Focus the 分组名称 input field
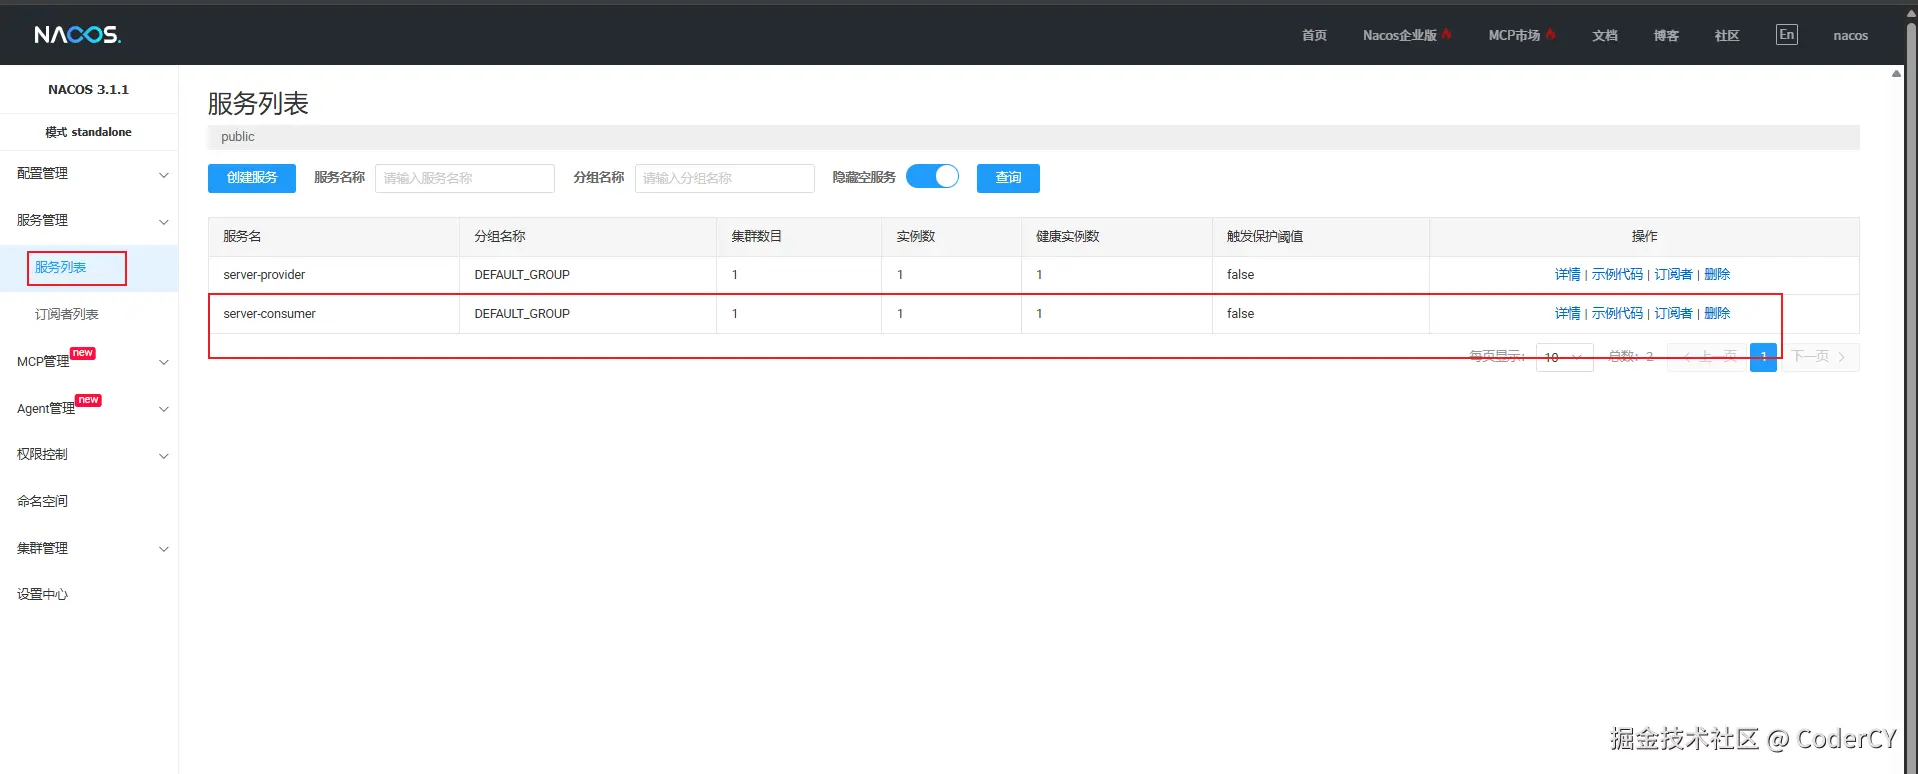This screenshot has width=1918, height=774. [725, 178]
